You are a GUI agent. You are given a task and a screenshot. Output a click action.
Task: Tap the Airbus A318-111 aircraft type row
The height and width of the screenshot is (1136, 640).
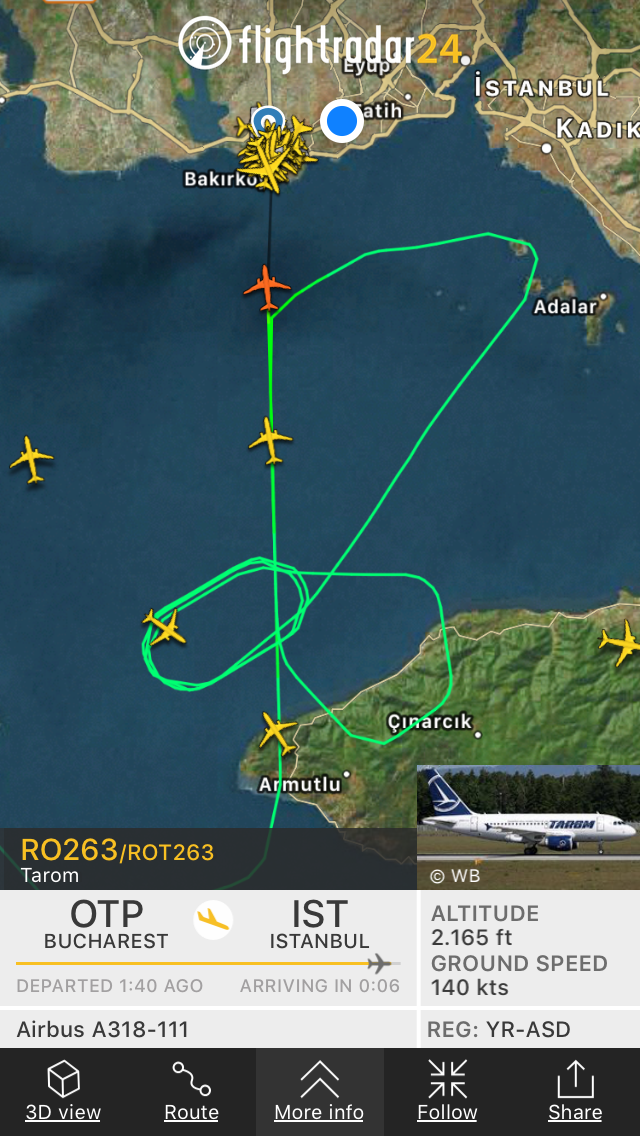(208, 1029)
